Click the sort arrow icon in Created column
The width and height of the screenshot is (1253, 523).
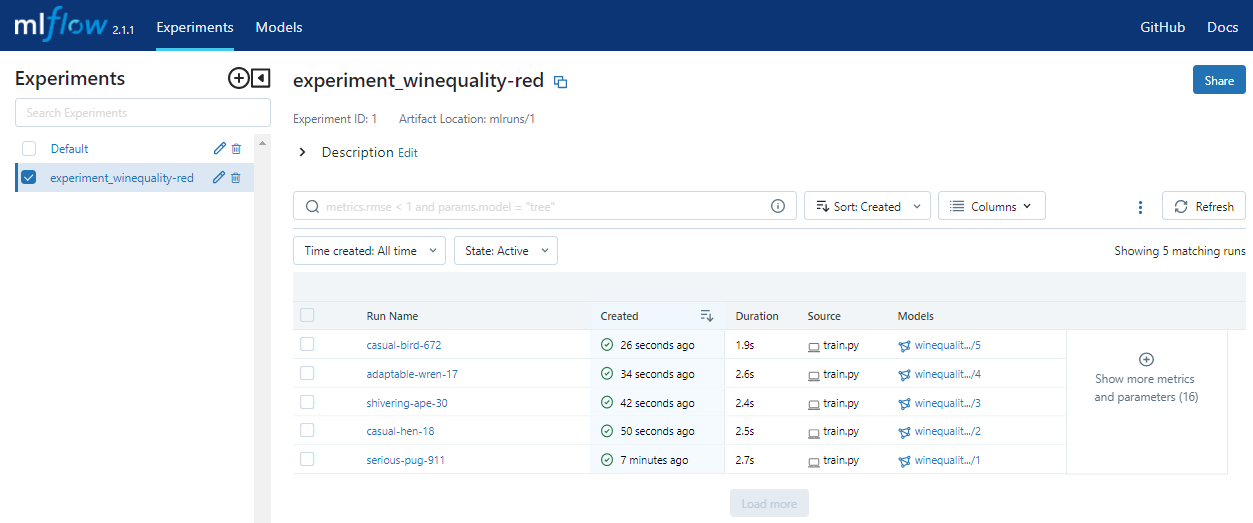(x=707, y=316)
